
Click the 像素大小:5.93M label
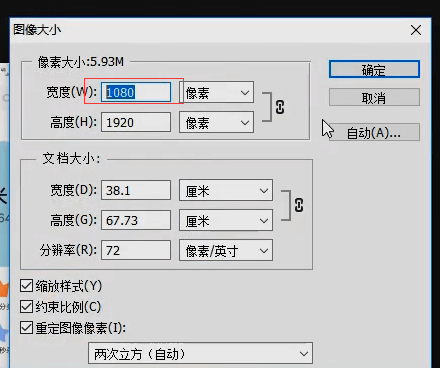81,62
